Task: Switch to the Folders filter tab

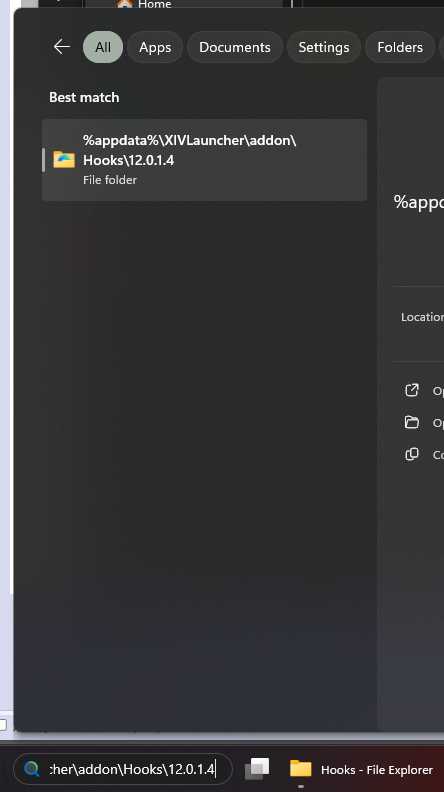Action: pyautogui.click(x=400, y=47)
